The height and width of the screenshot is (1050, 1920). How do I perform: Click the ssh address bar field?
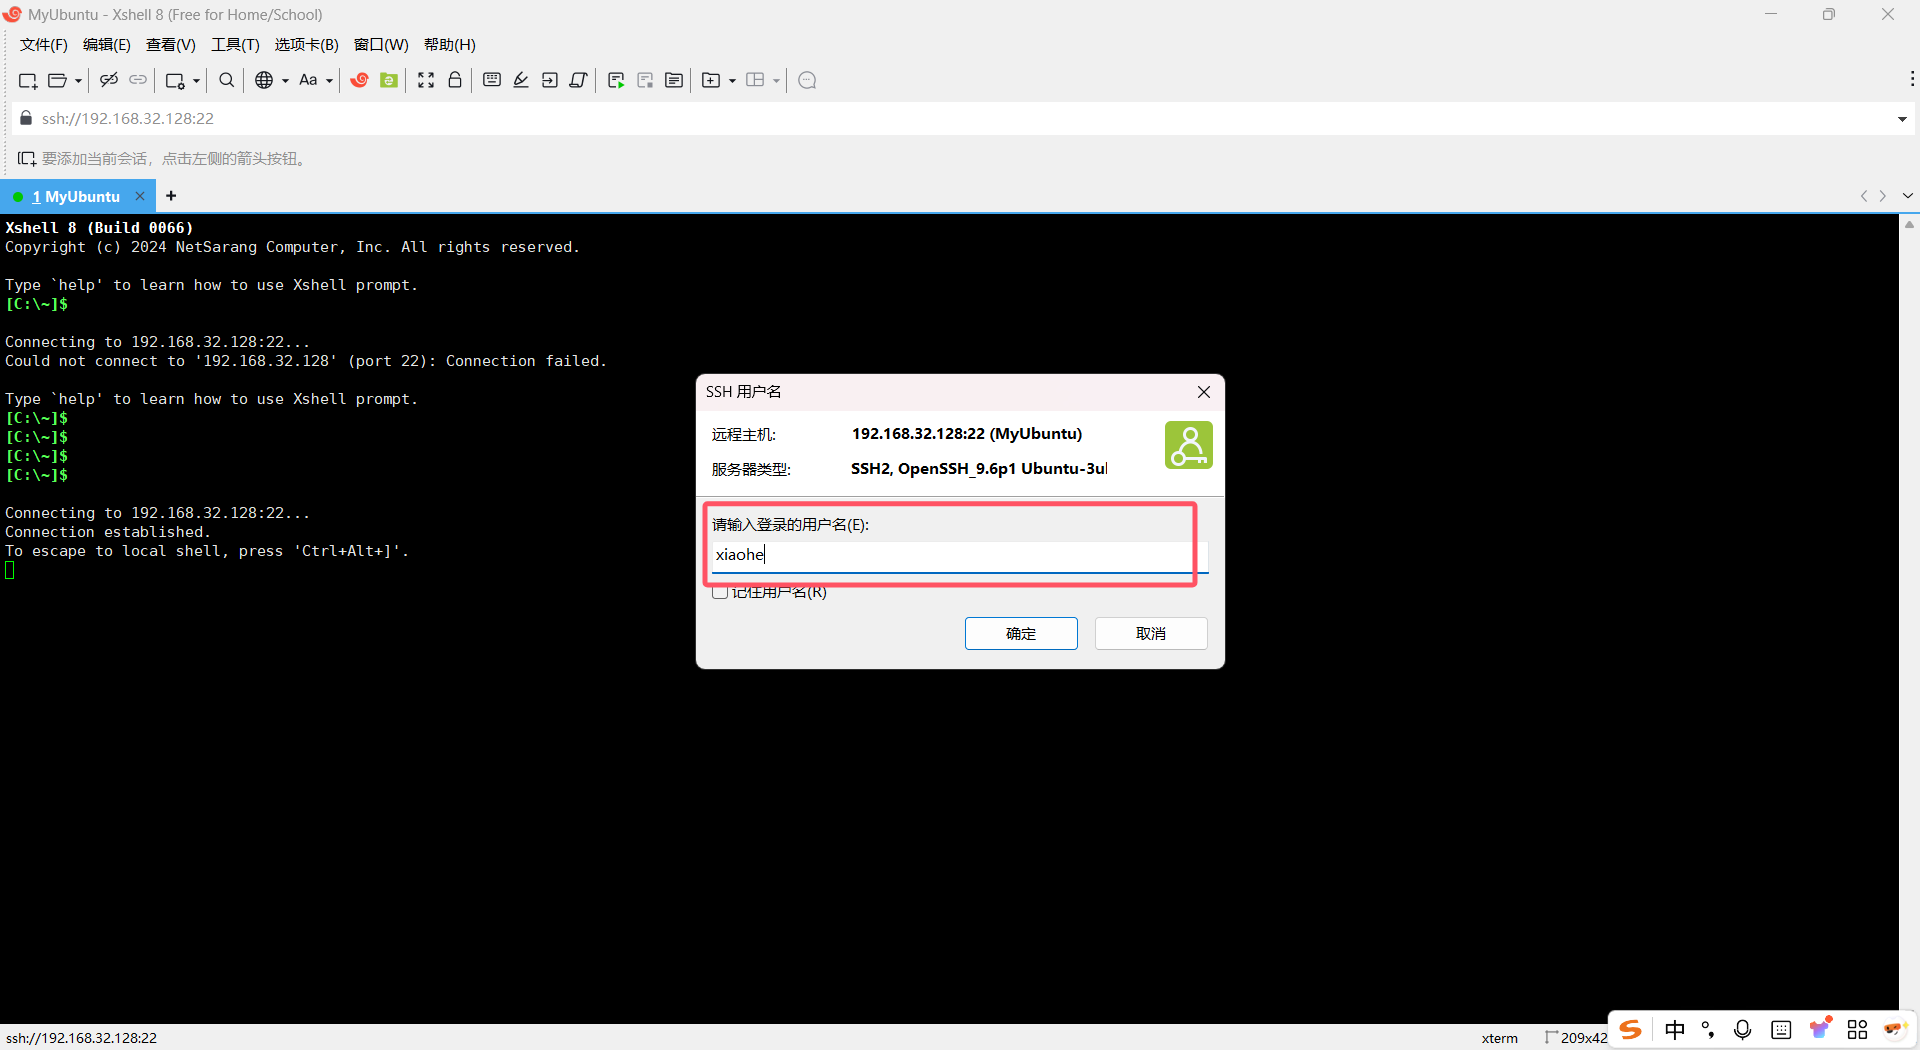[960, 118]
